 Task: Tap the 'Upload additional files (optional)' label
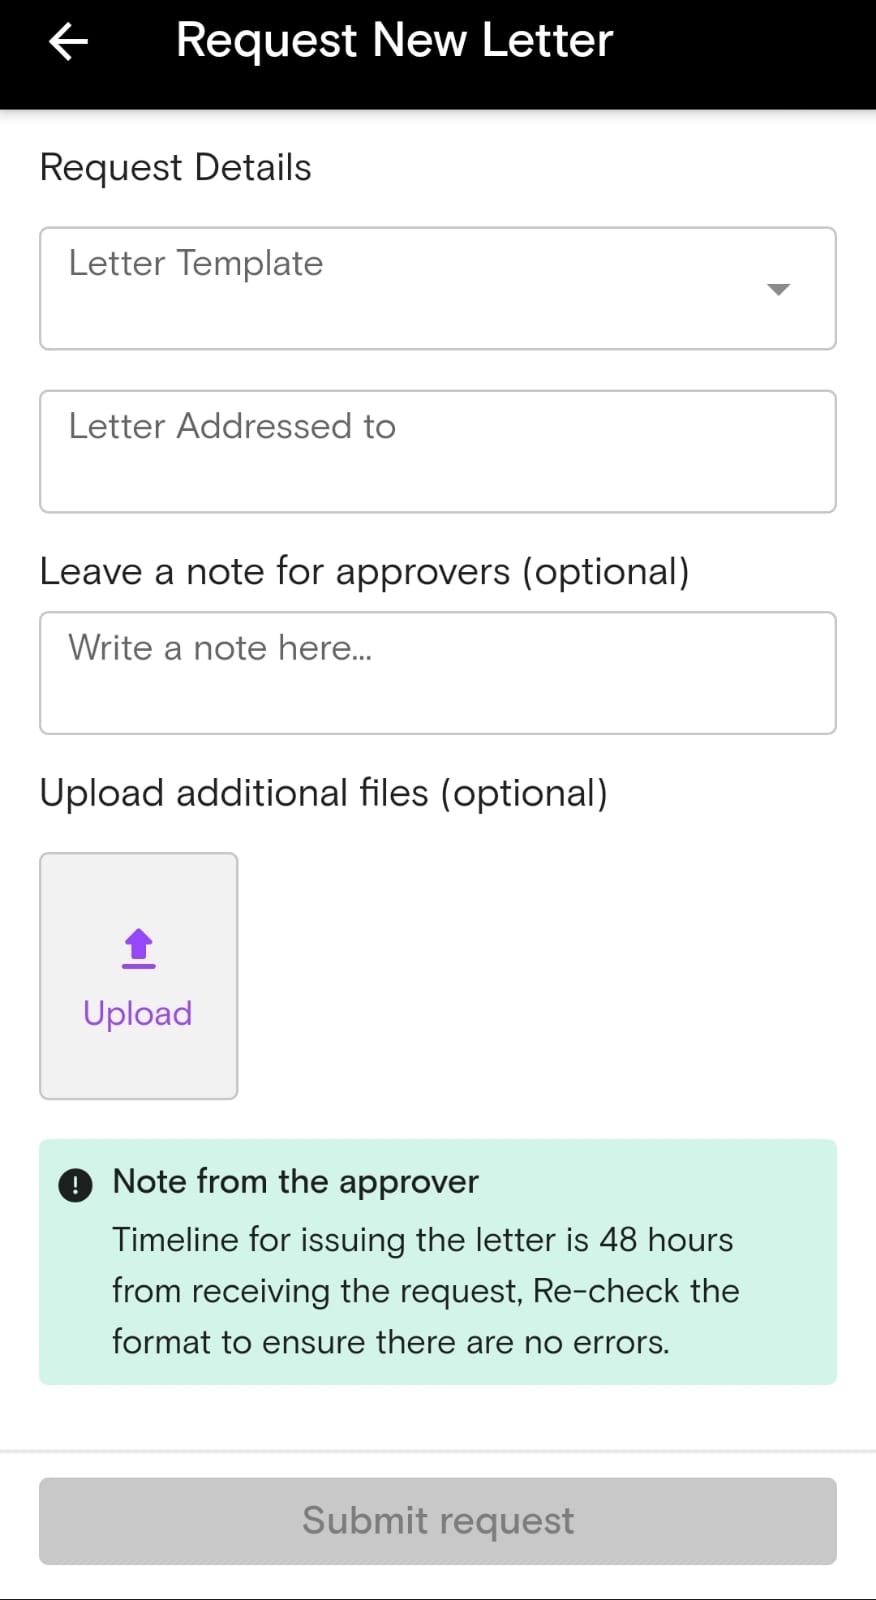(x=323, y=794)
